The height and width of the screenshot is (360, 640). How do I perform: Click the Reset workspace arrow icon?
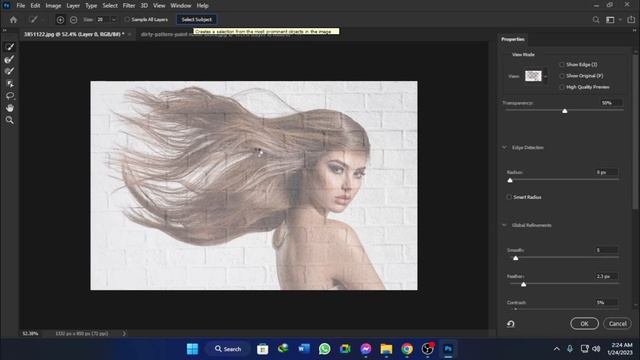[511, 324]
